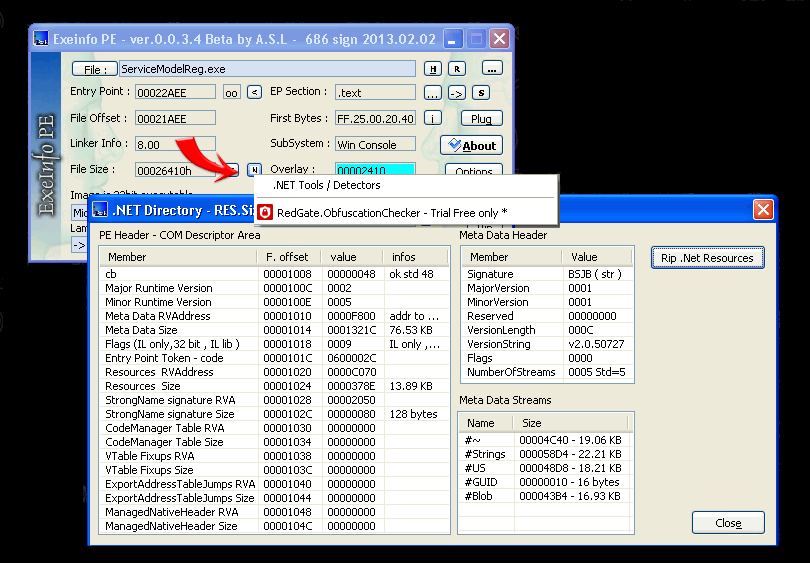Select RedGate.ObfuscationChecker menu entry
810x563 pixels.
(x=406, y=212)
